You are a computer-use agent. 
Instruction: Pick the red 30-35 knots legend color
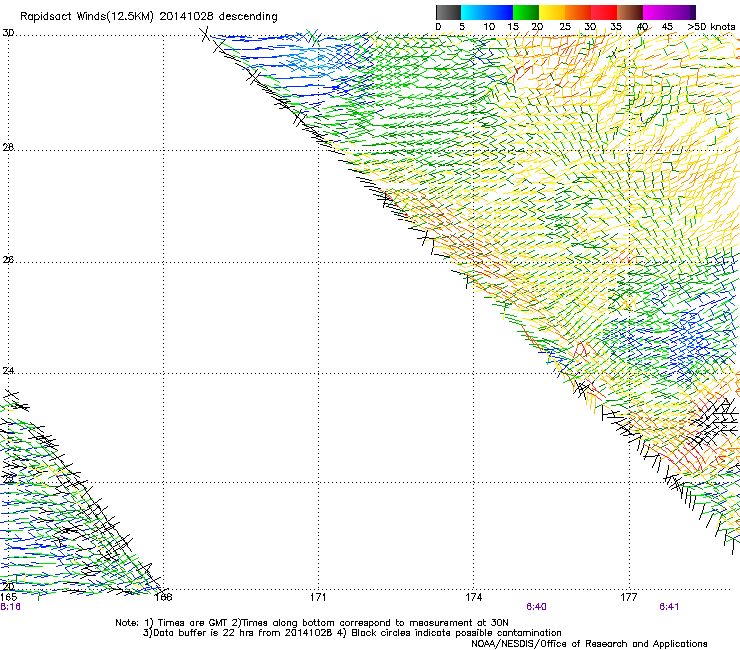pos(604,12)
